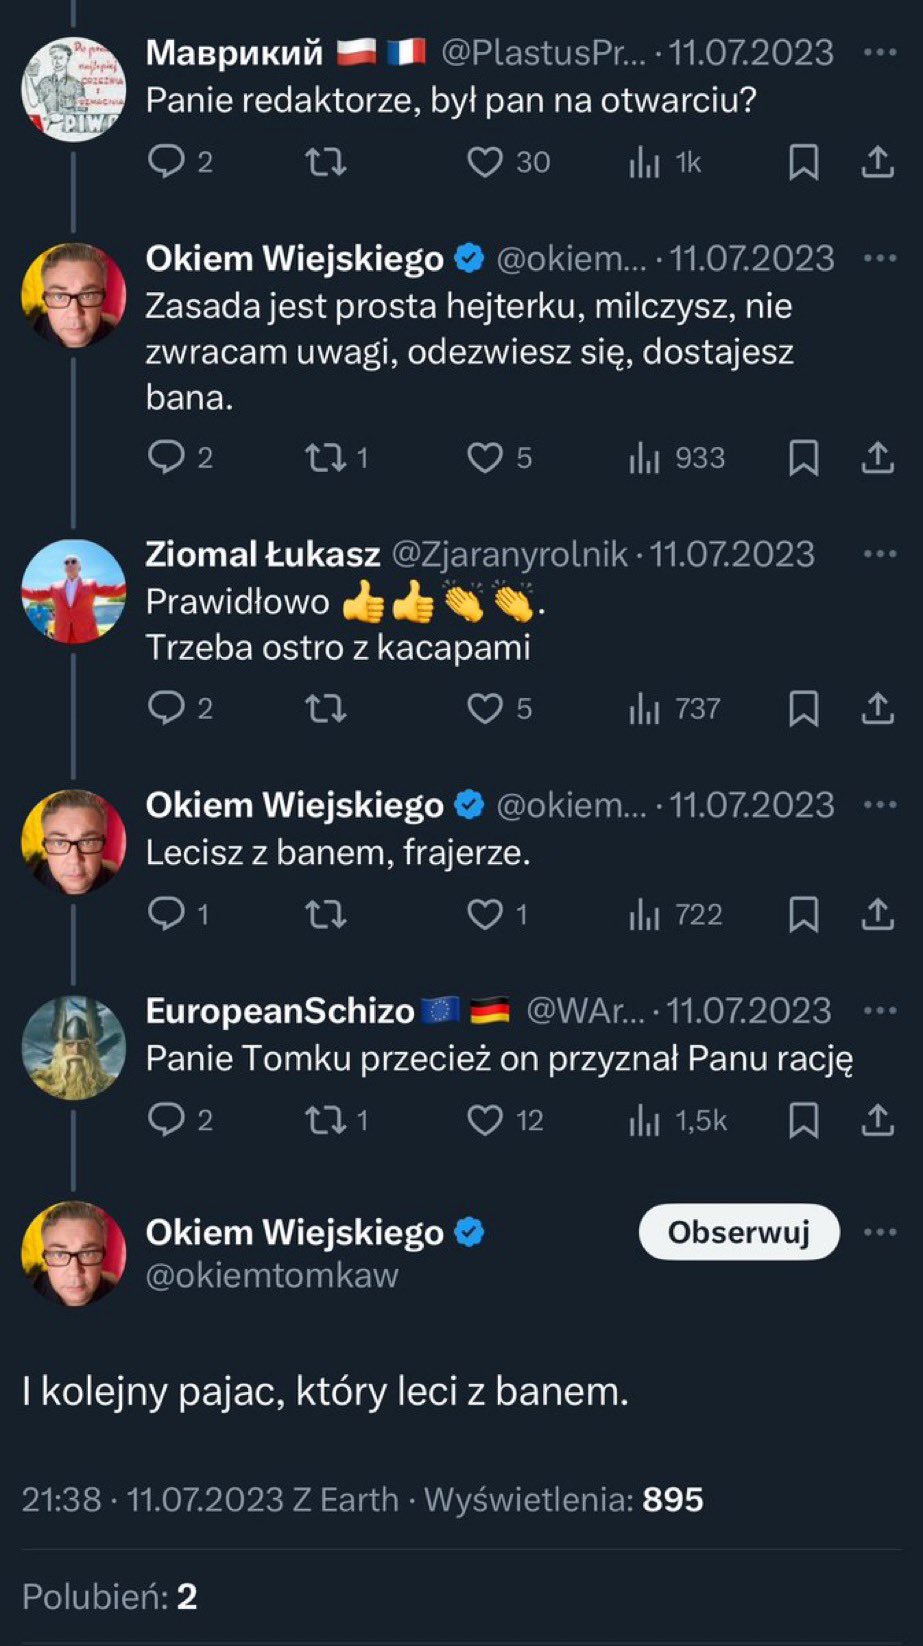Retweet the 'Lecisz z banem, frajerze' tweet
The width and height of the screenshot is (923, 1646).
(x=325, y=914)
